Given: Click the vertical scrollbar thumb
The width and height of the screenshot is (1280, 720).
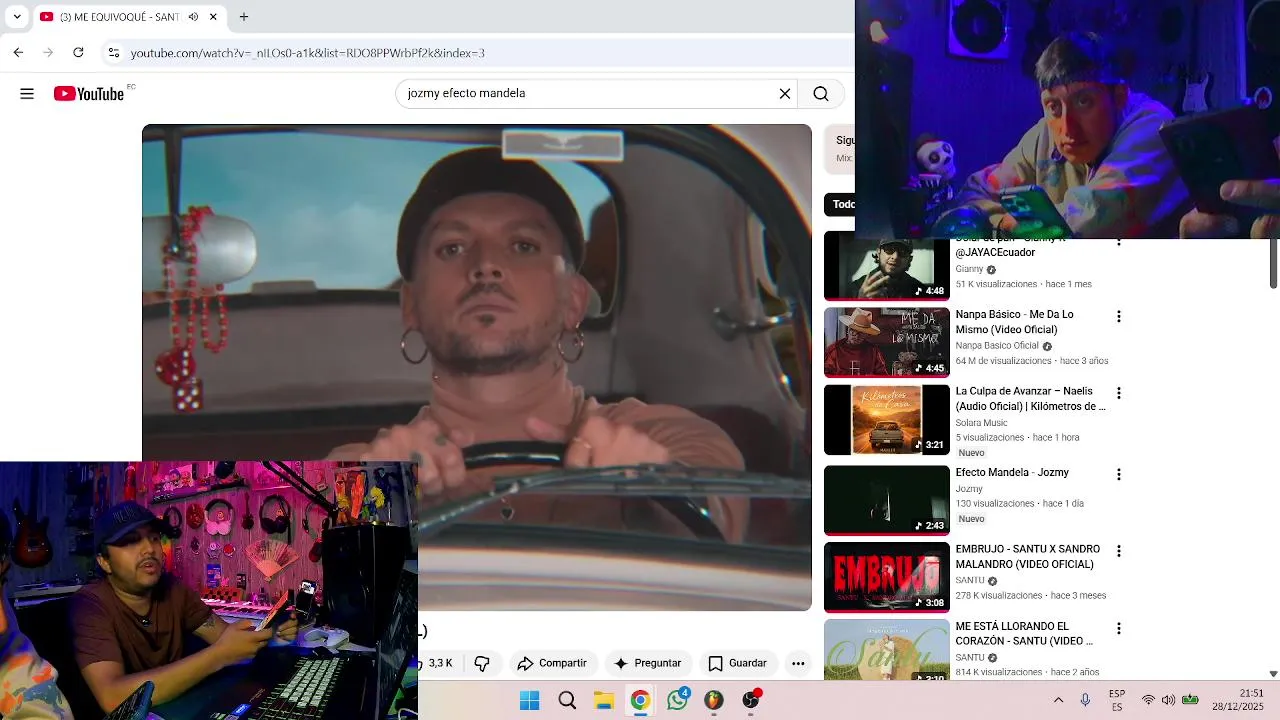Looking at the screenshot, I should [1273, 264].
